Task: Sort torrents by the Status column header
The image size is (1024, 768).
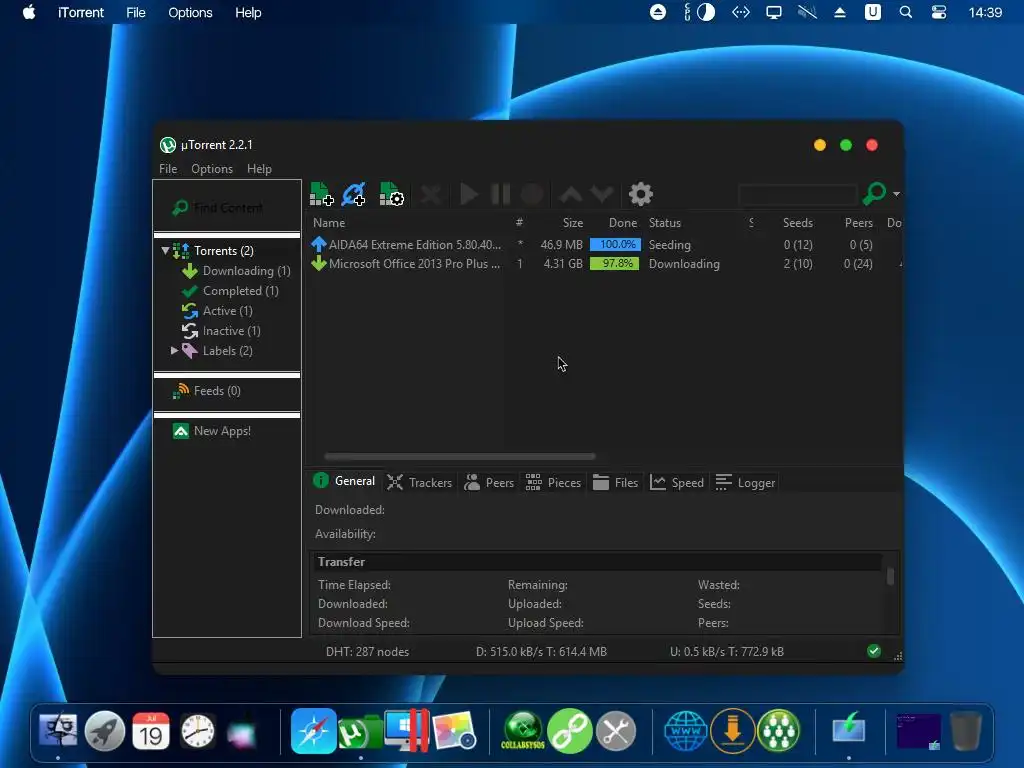Action: pos(665,223)
